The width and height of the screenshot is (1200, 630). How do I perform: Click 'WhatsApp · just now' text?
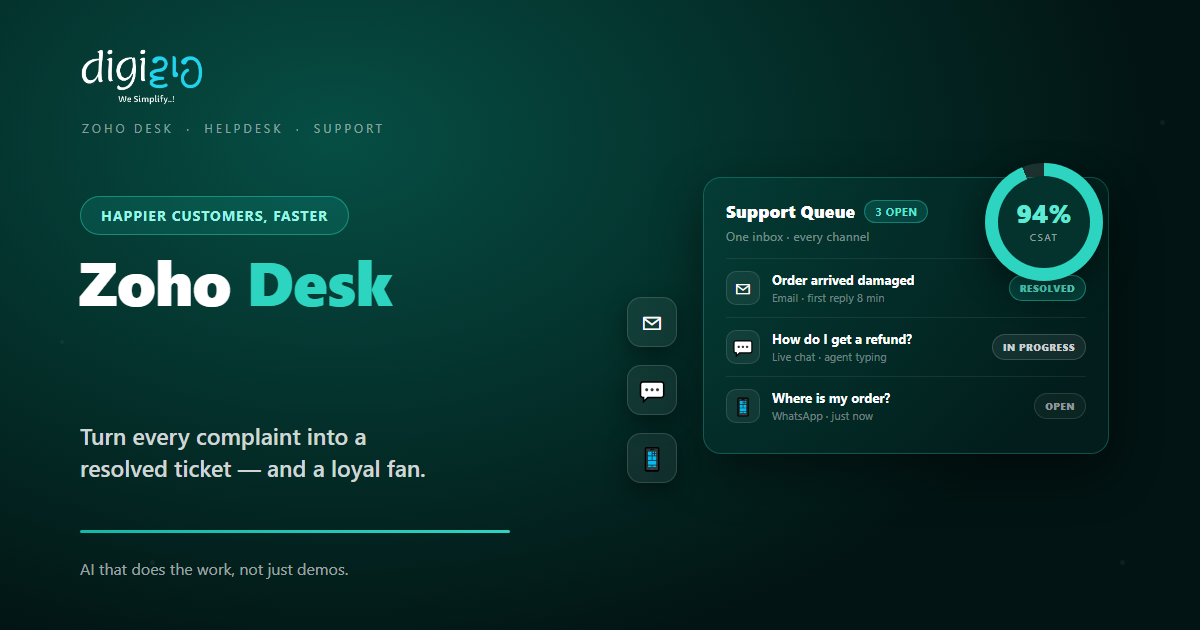click(822, 416)
